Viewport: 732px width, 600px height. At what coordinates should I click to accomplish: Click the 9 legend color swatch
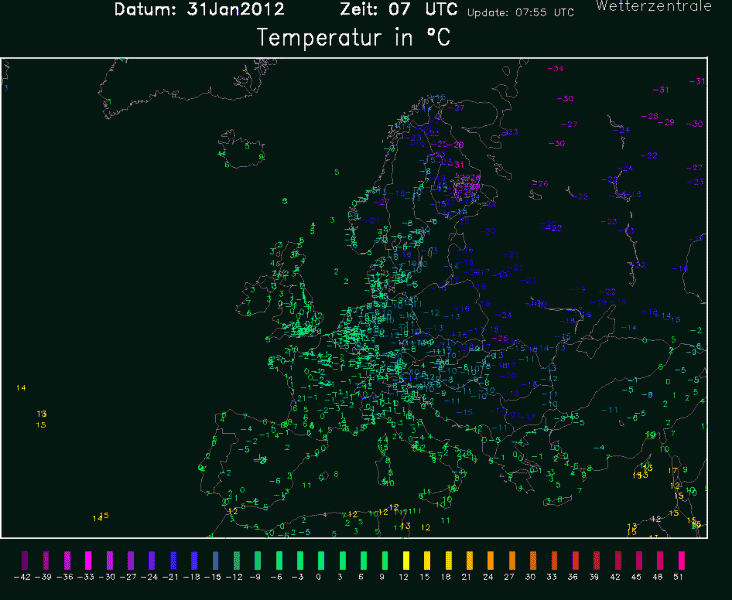point(383,559)
